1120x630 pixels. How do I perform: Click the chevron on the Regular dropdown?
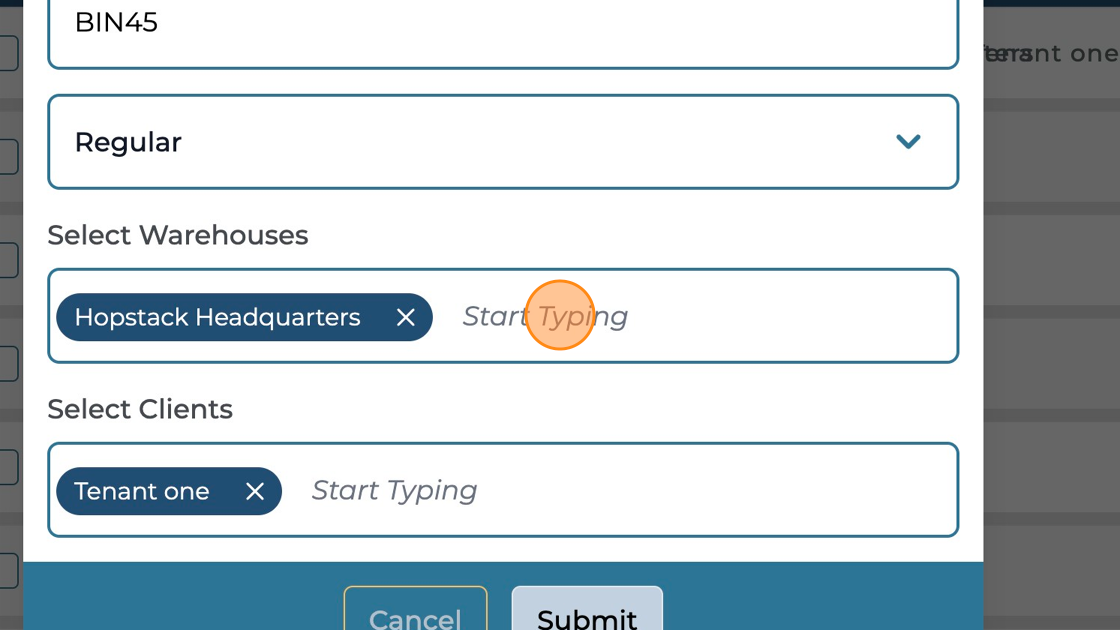point(908,142)
